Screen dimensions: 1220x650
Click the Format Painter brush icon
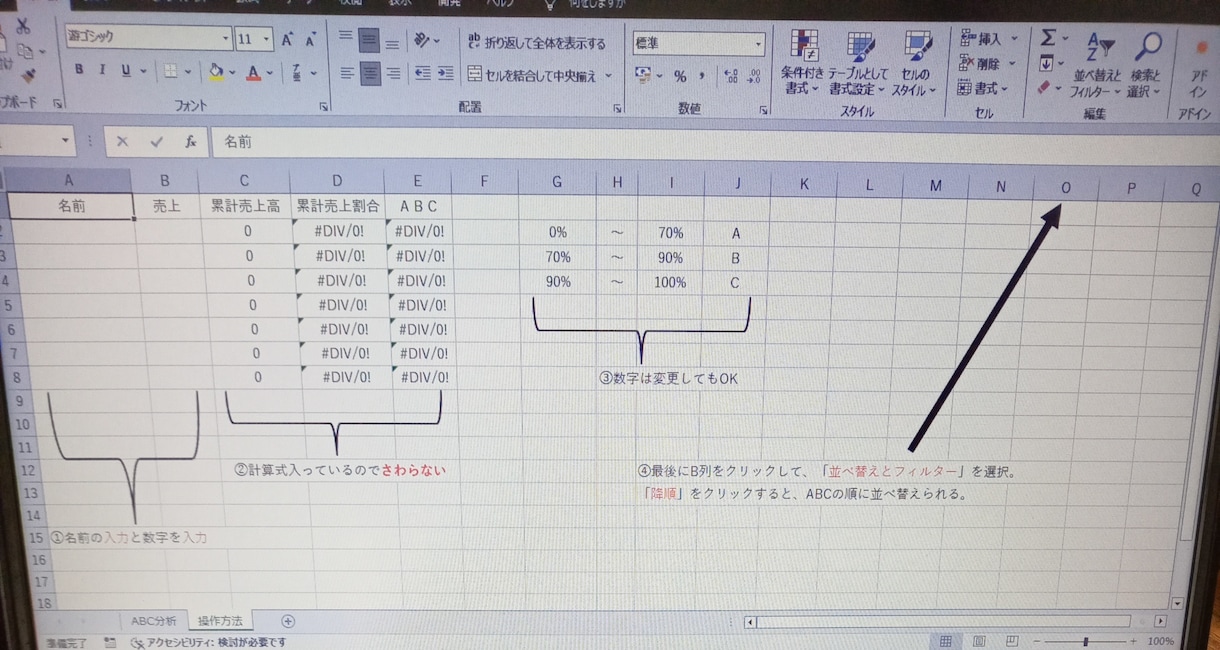coord(28,74)
